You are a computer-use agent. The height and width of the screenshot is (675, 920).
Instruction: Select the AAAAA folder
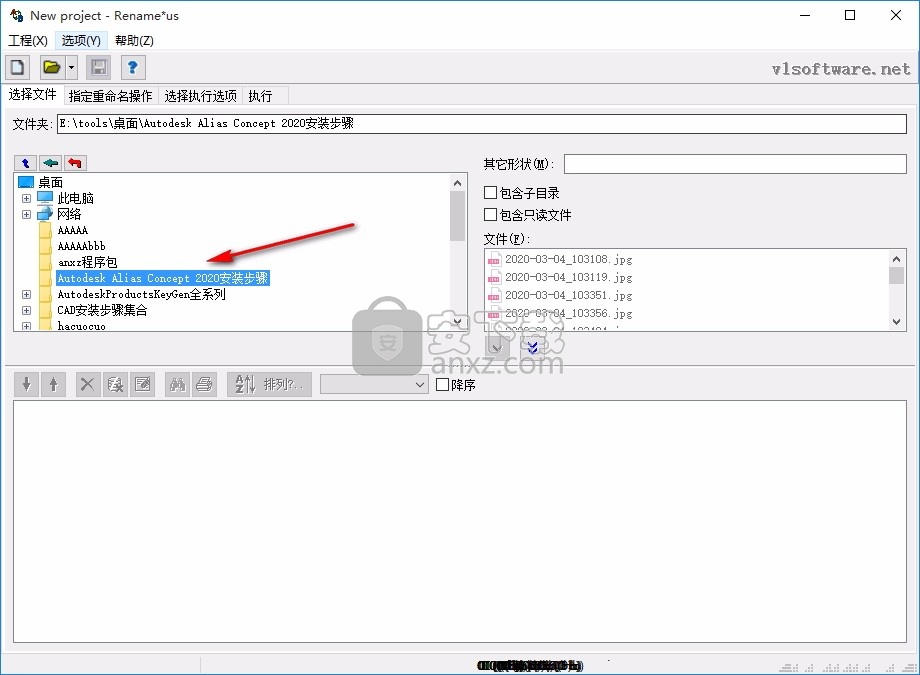73,230
